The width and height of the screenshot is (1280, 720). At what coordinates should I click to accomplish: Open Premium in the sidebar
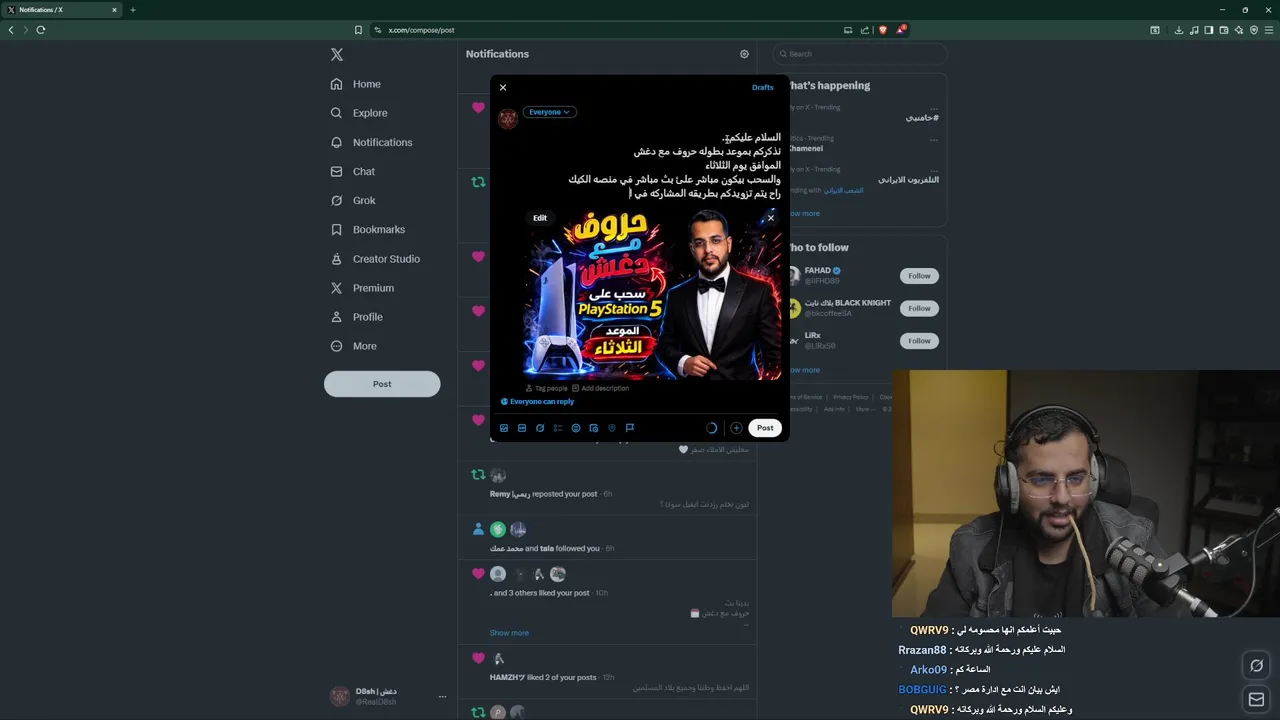[x=362, y=287]
